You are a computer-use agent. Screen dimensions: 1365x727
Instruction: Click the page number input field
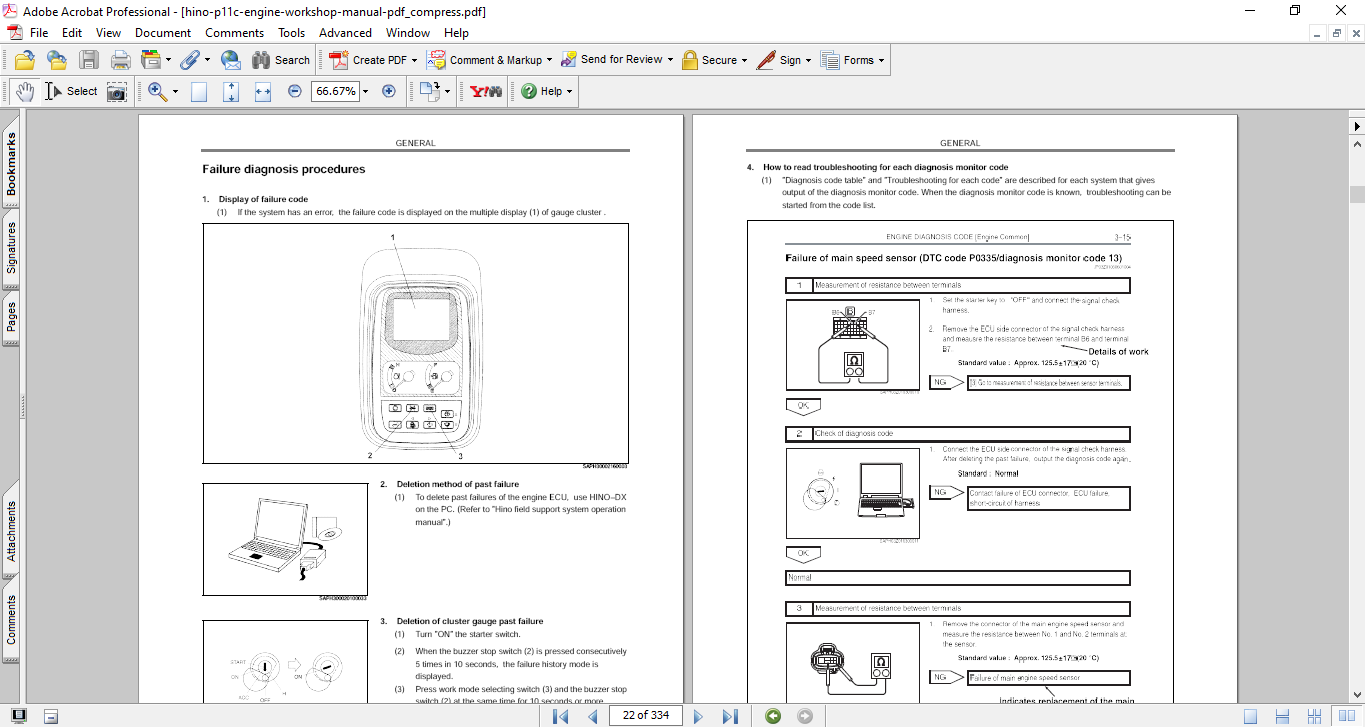click(x=646, y=715)
